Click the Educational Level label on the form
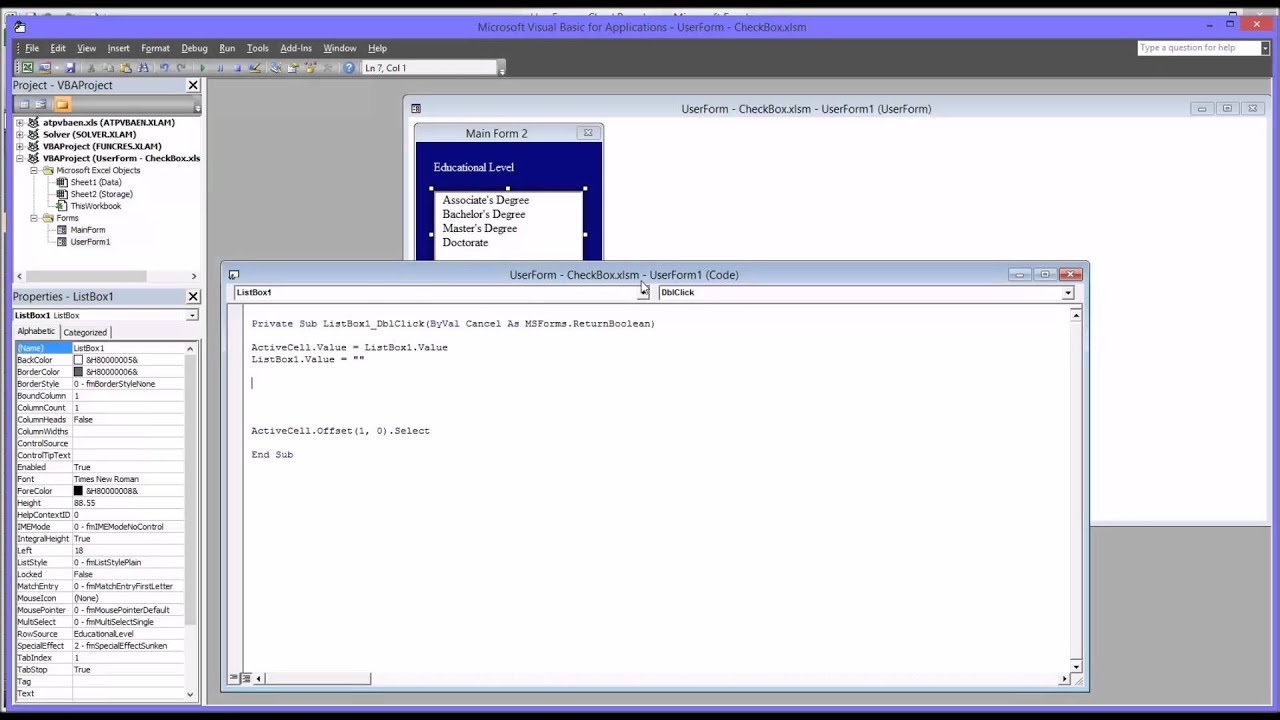 click(x=474, y=168)
